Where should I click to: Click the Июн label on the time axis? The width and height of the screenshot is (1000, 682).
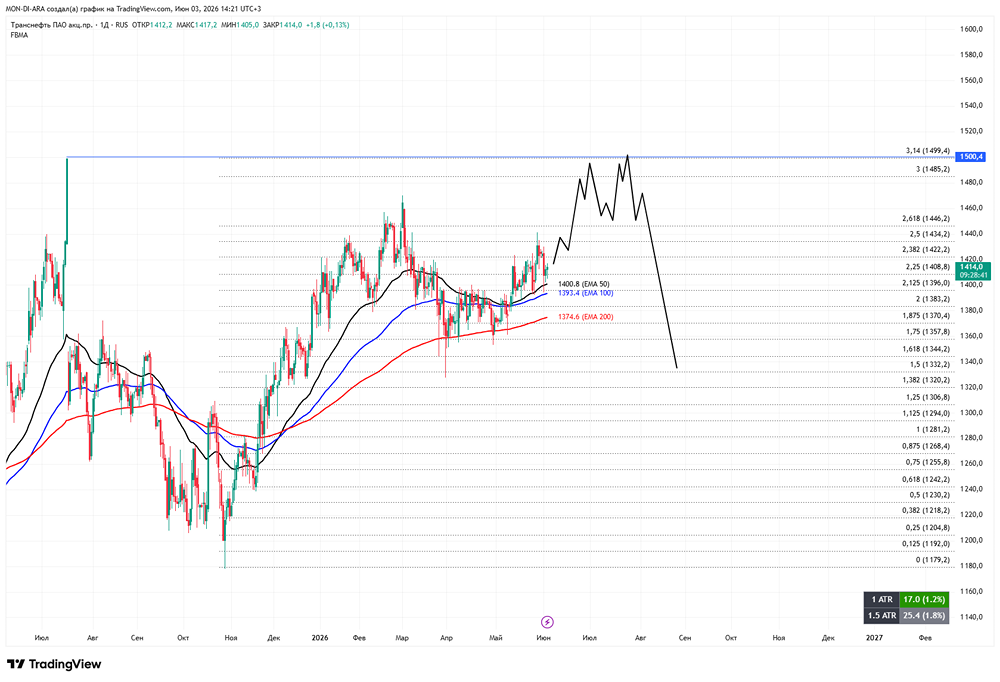click(x=543, y=637)
